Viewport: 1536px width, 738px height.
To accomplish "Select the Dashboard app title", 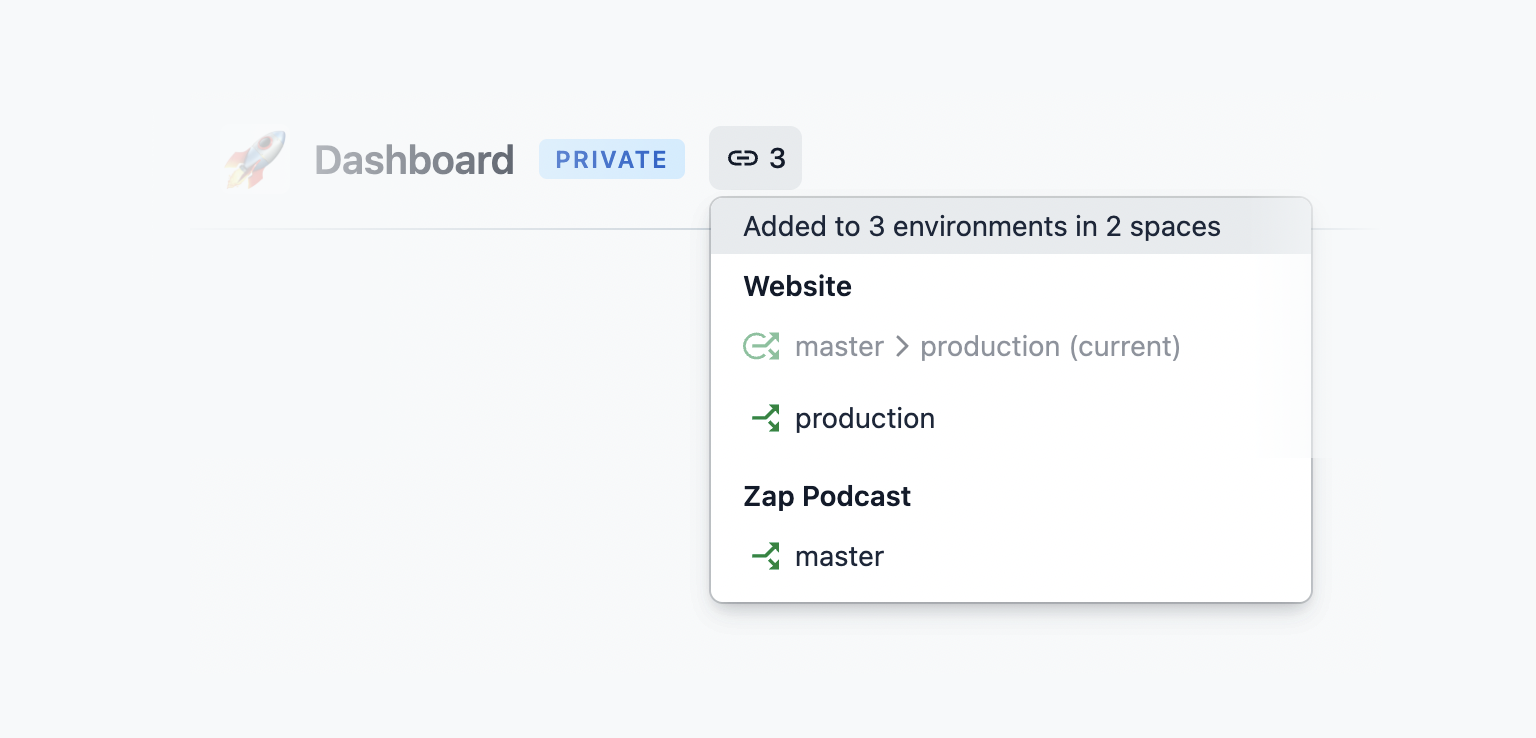I will pos(414,160).
